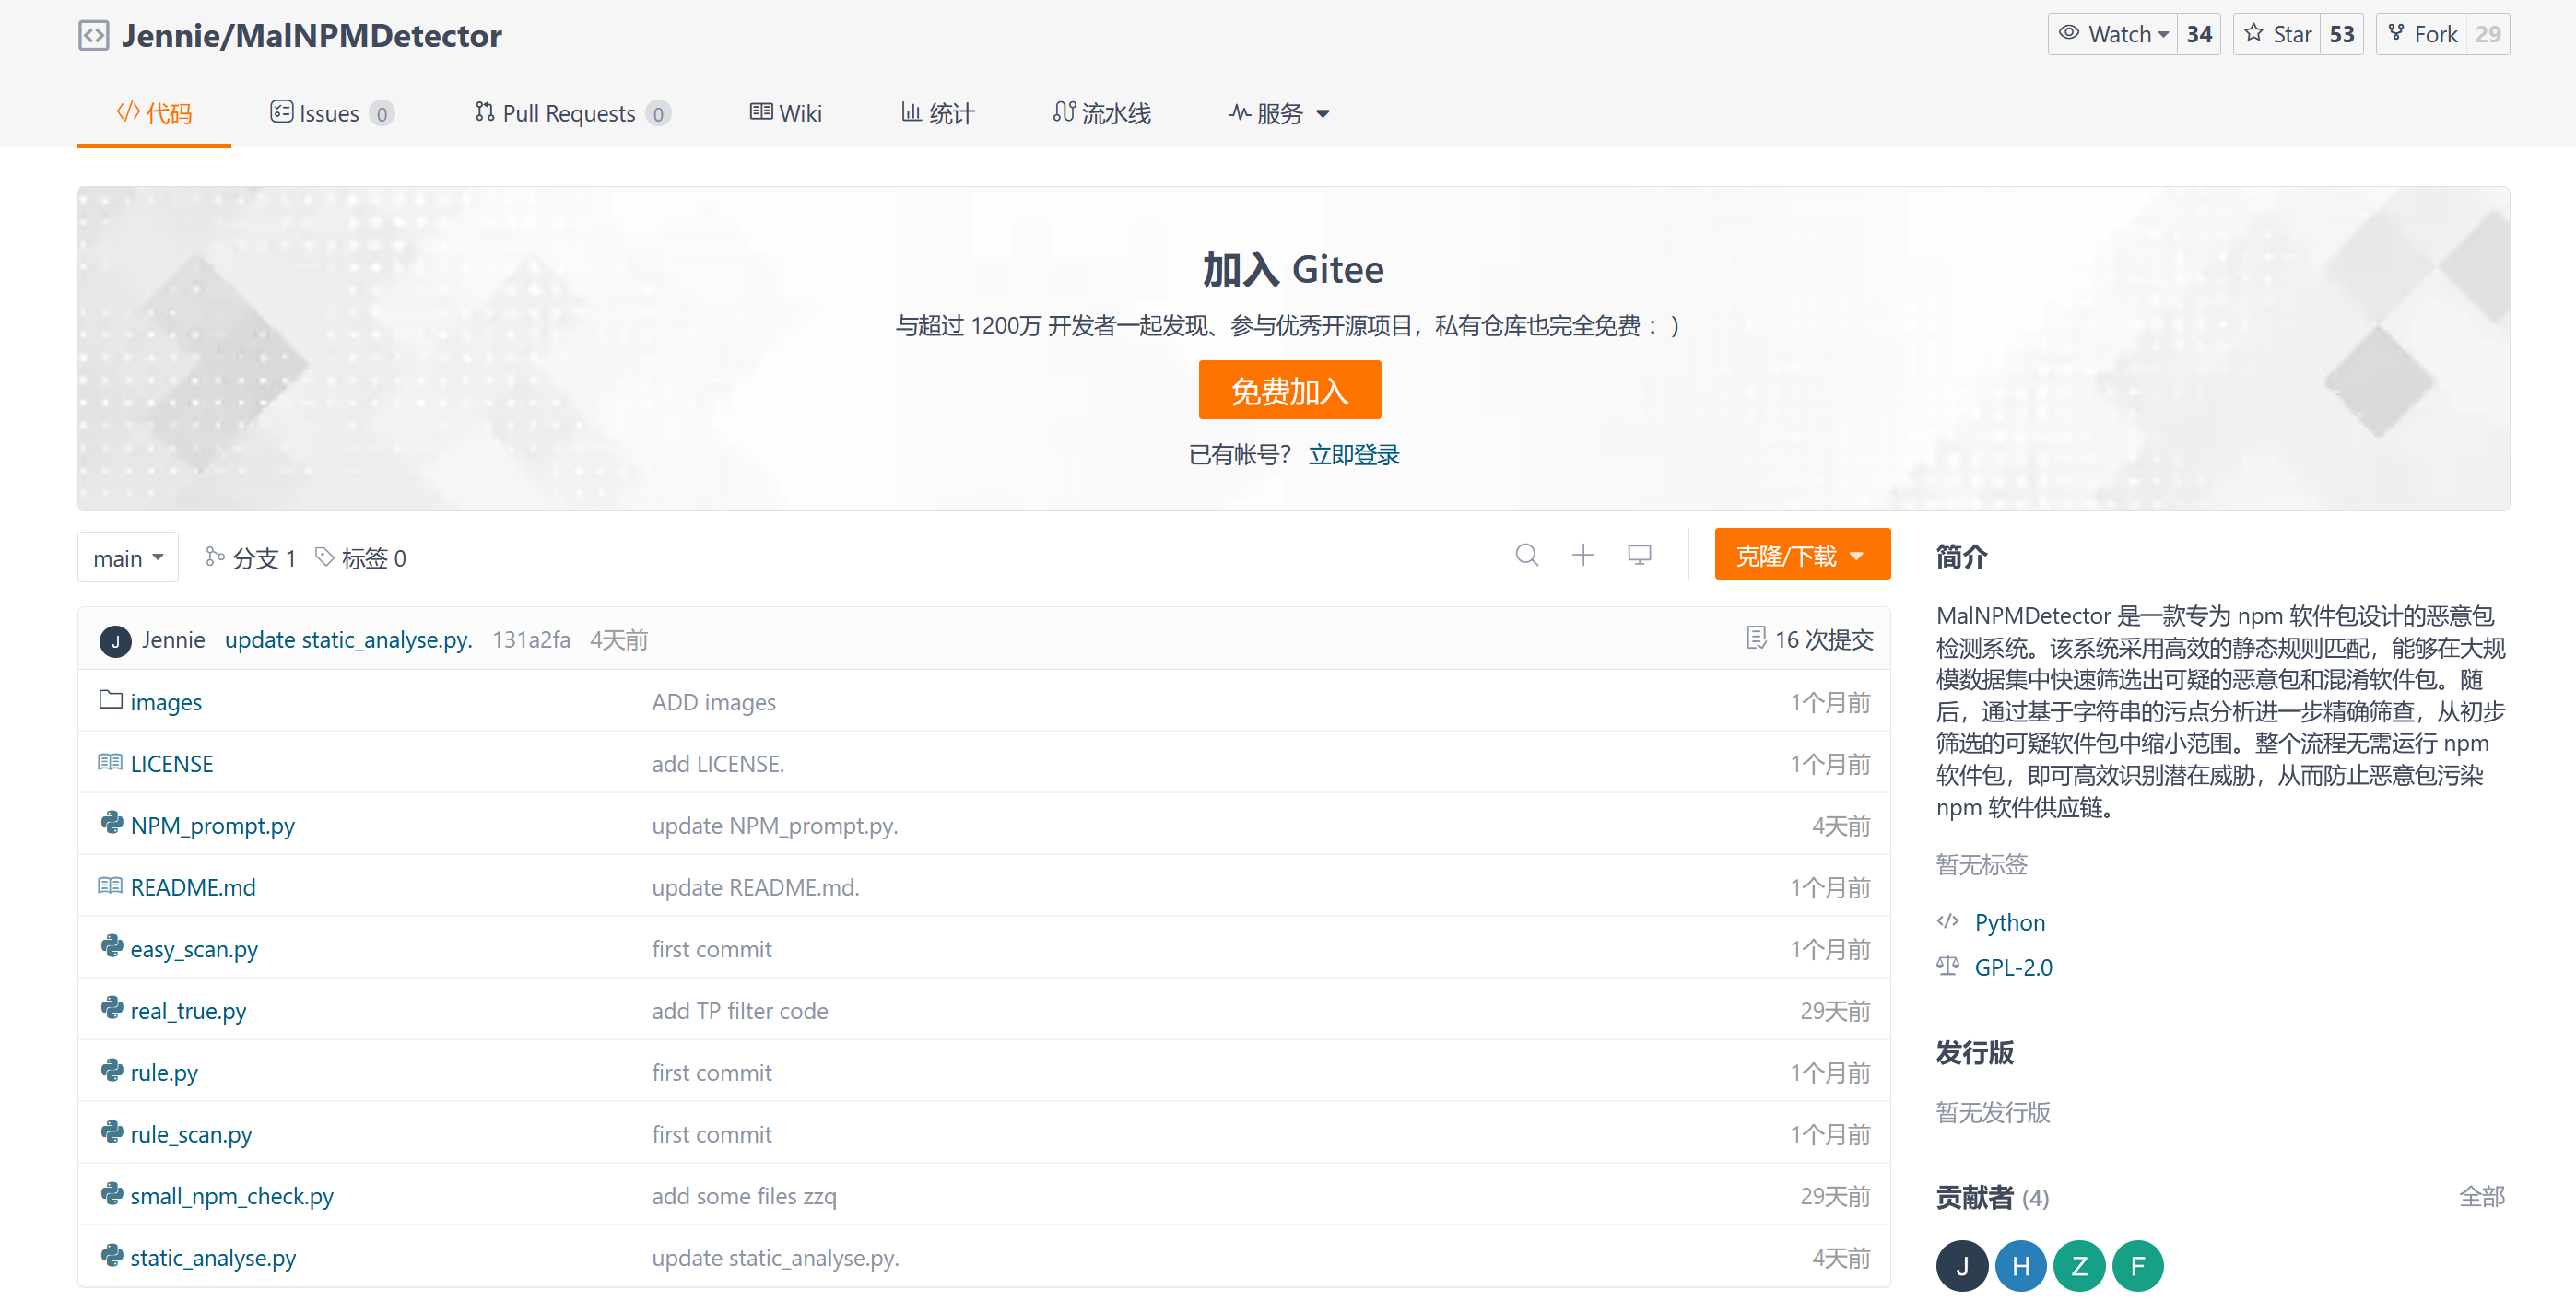Open the 服务 dropdown menu

[1279, 113]
